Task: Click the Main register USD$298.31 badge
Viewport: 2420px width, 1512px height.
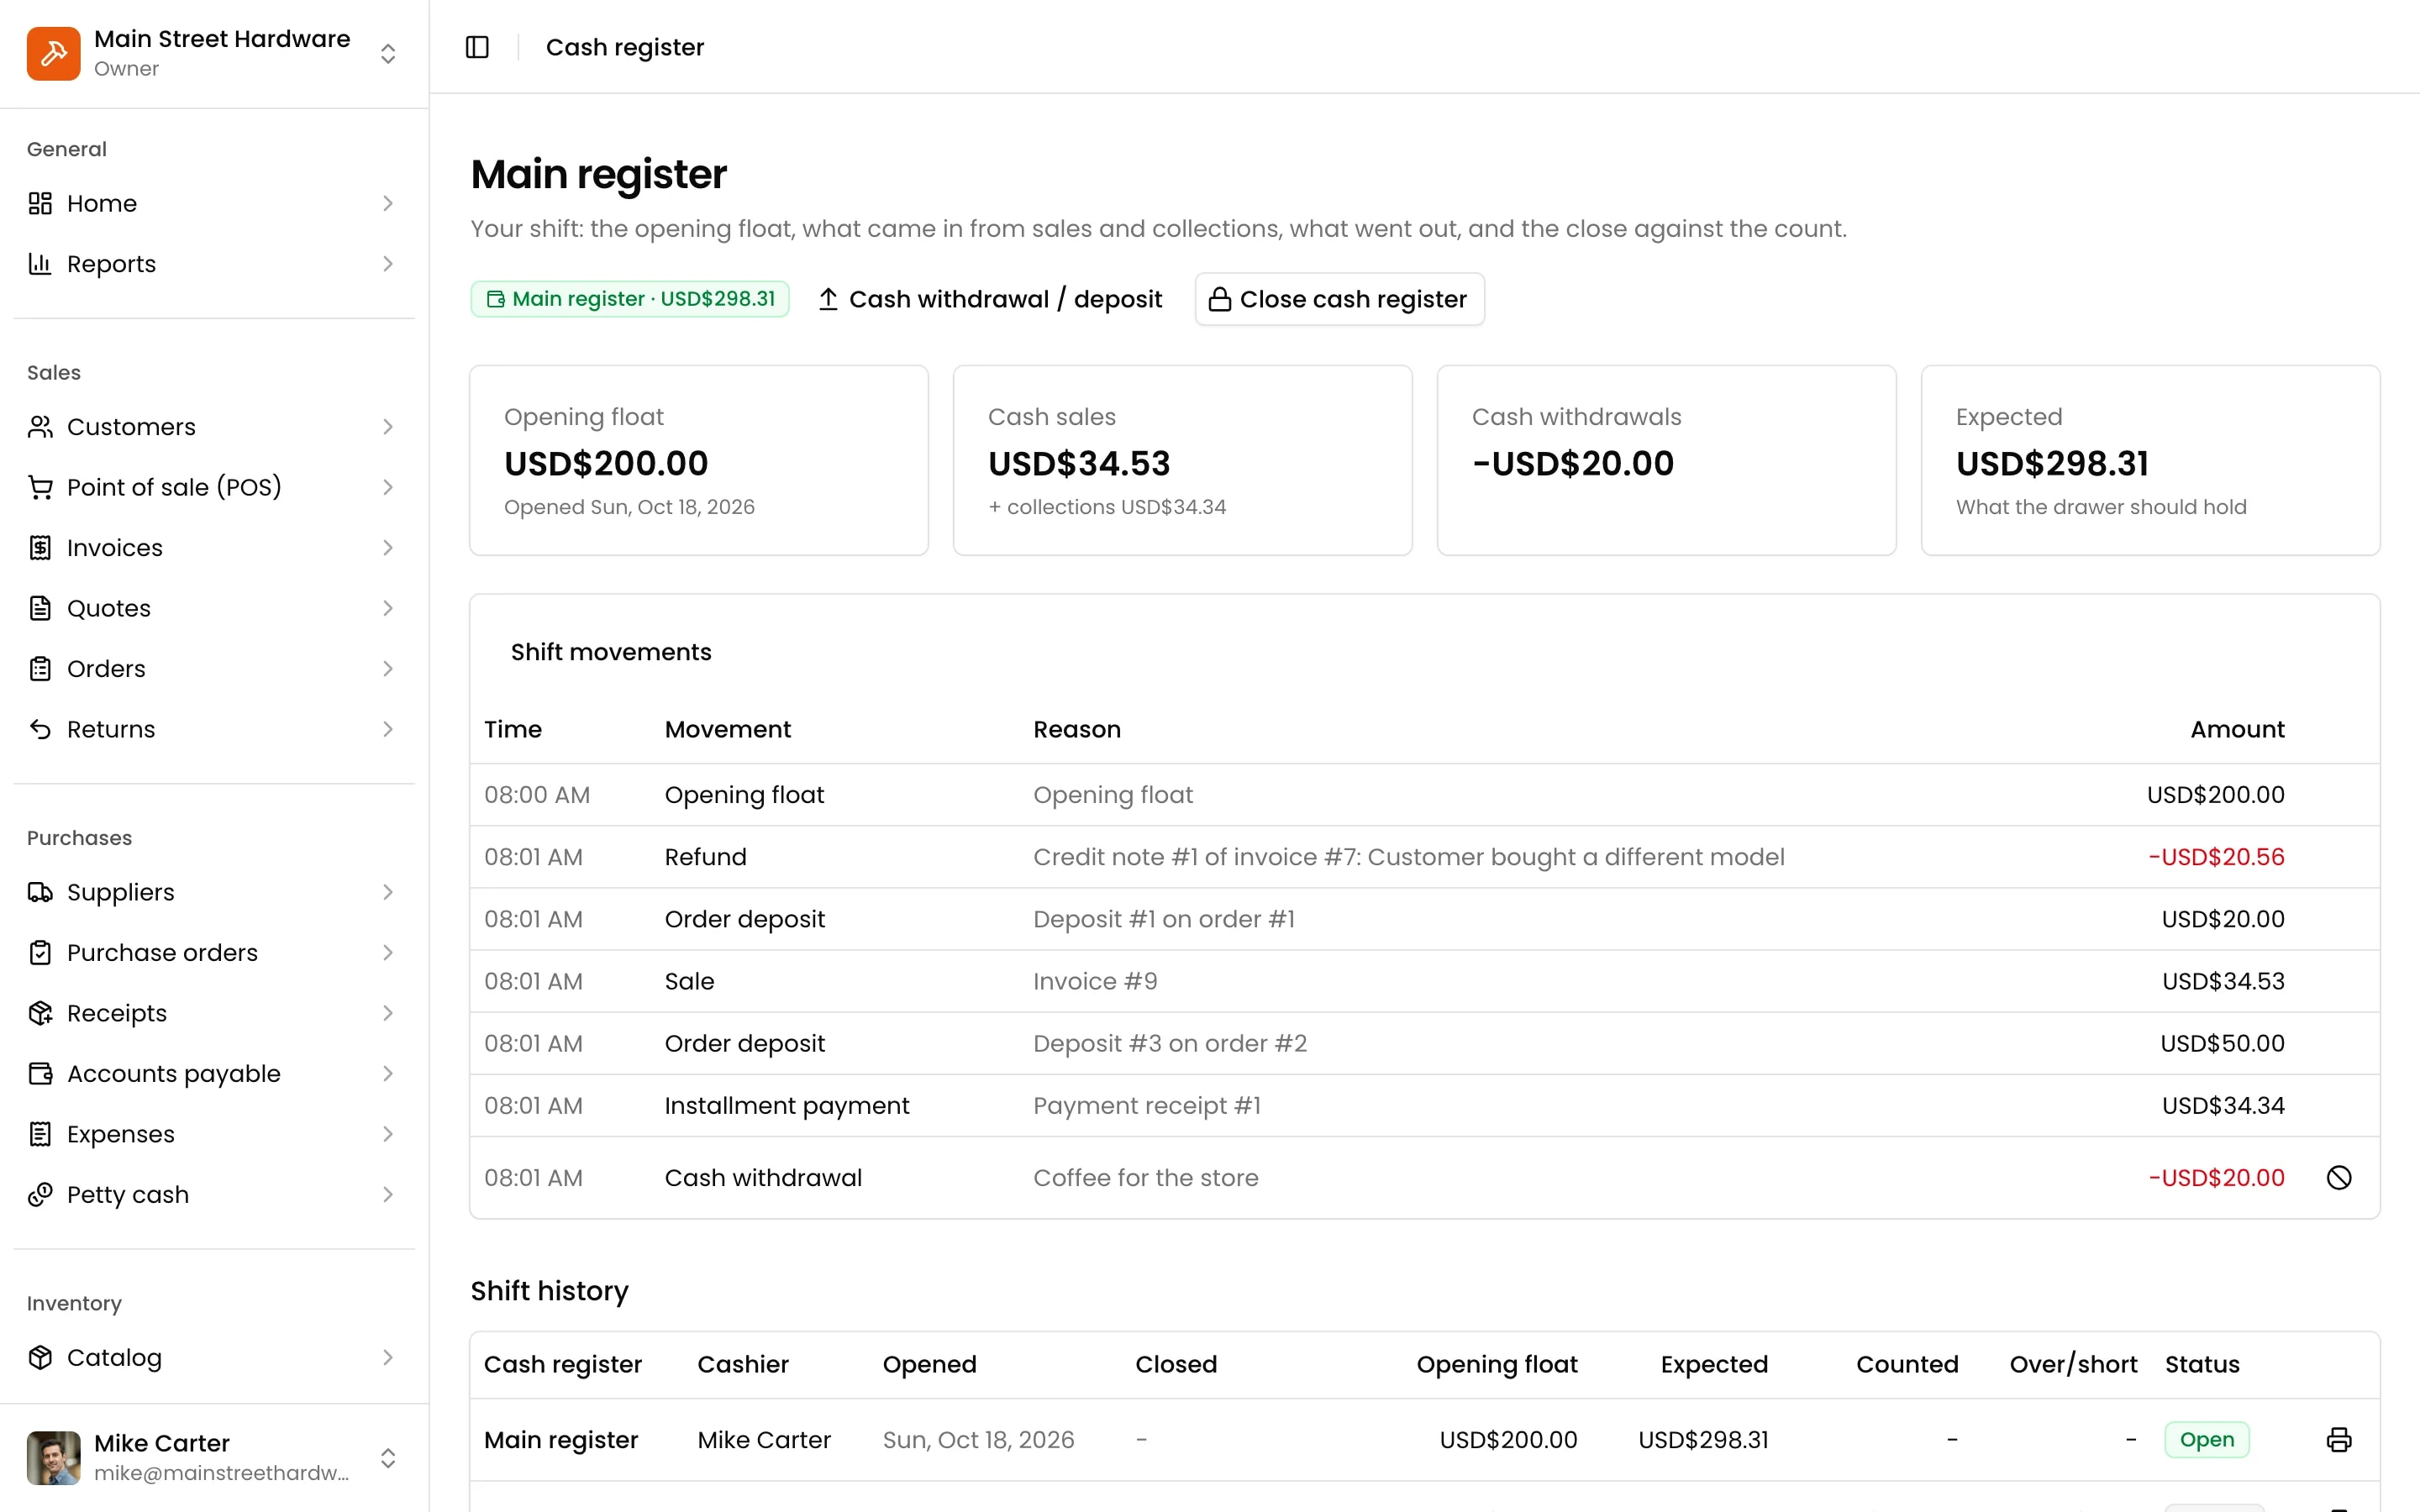Action: 630,299
